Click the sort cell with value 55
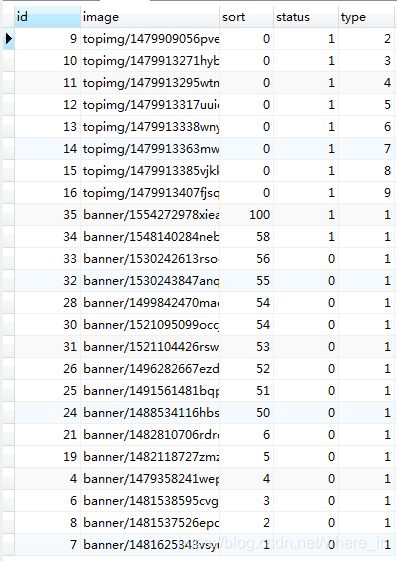The width and height of the screenshot is (397, 561). pyautogui.click(x=246, y=281)
